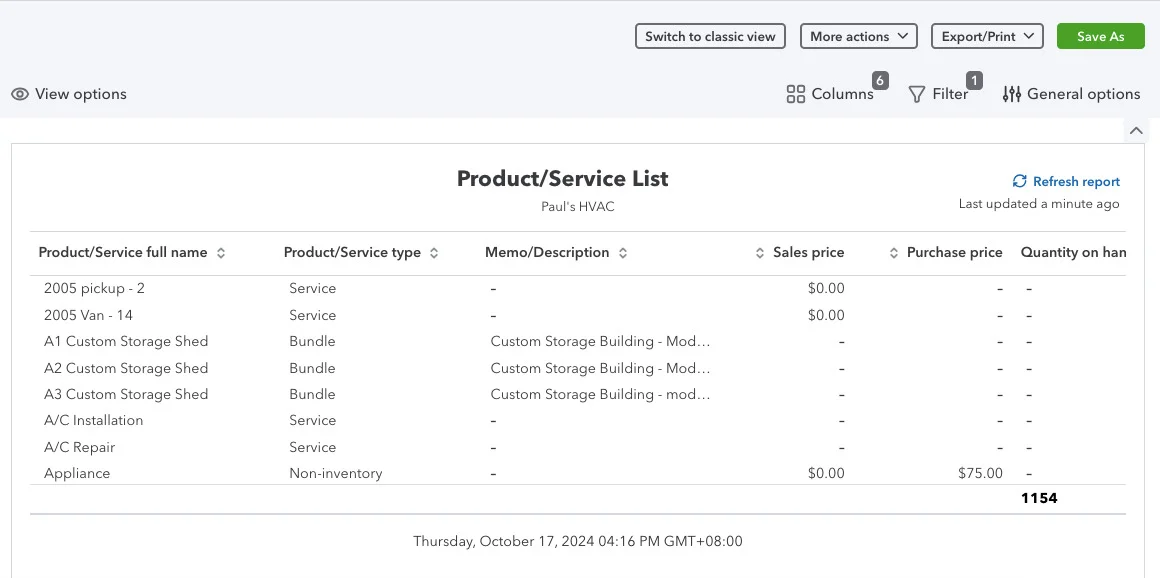Click the Filter count badge 1
This screenshot has height=578, width=1160.
[974, 80]
